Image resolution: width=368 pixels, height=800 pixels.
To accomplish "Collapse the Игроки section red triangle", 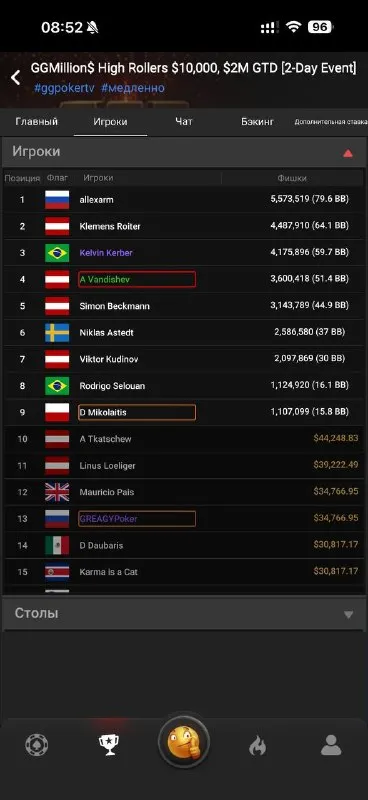I will [x=348, y=153].
